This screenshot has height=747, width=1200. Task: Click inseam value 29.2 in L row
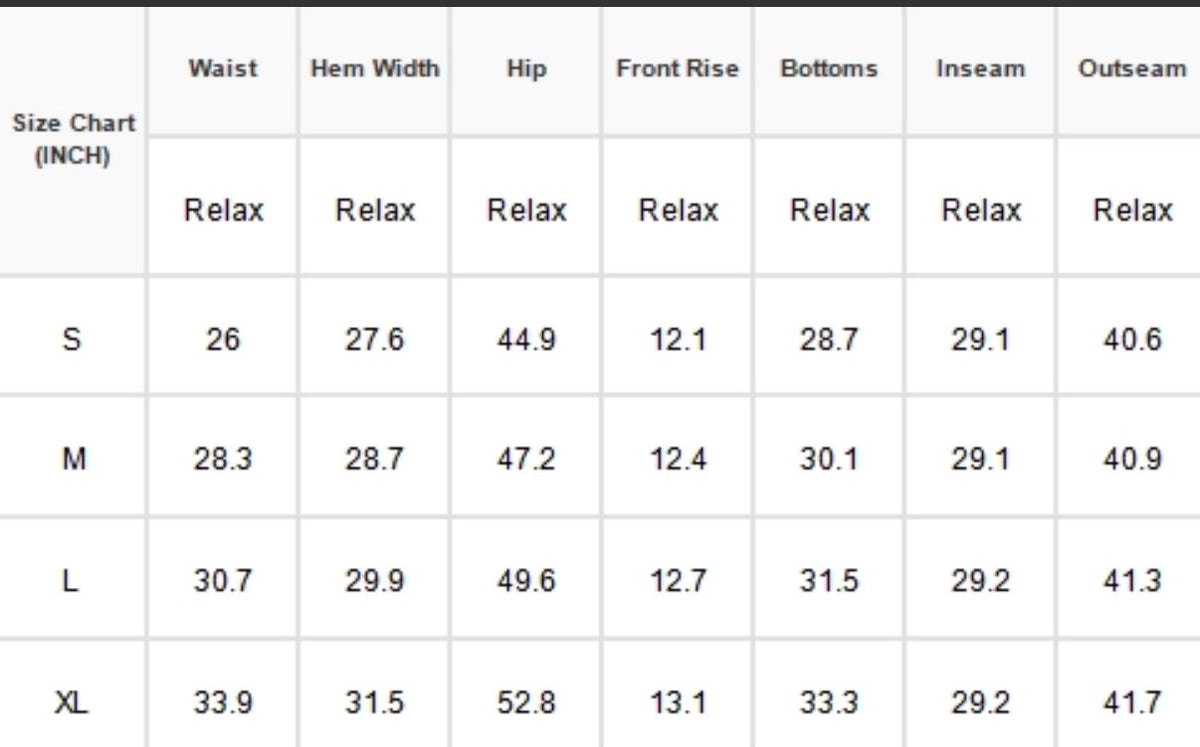pyautogui.click(x=981, y=580)
